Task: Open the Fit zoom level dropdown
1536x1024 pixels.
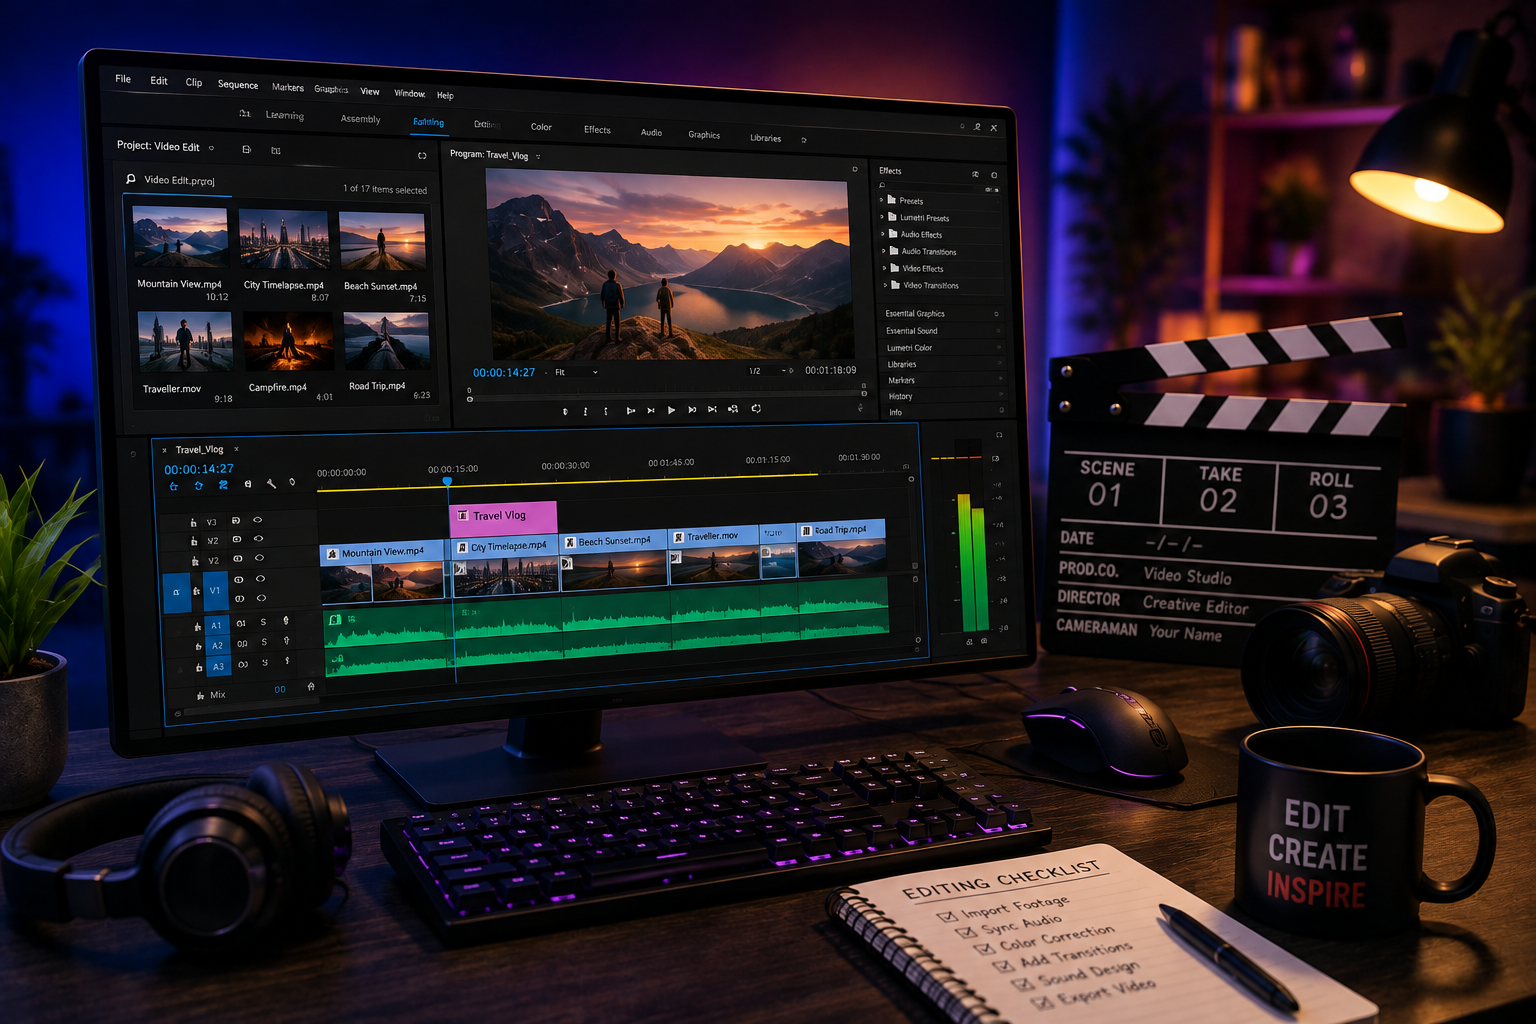Action: (576, 372)
